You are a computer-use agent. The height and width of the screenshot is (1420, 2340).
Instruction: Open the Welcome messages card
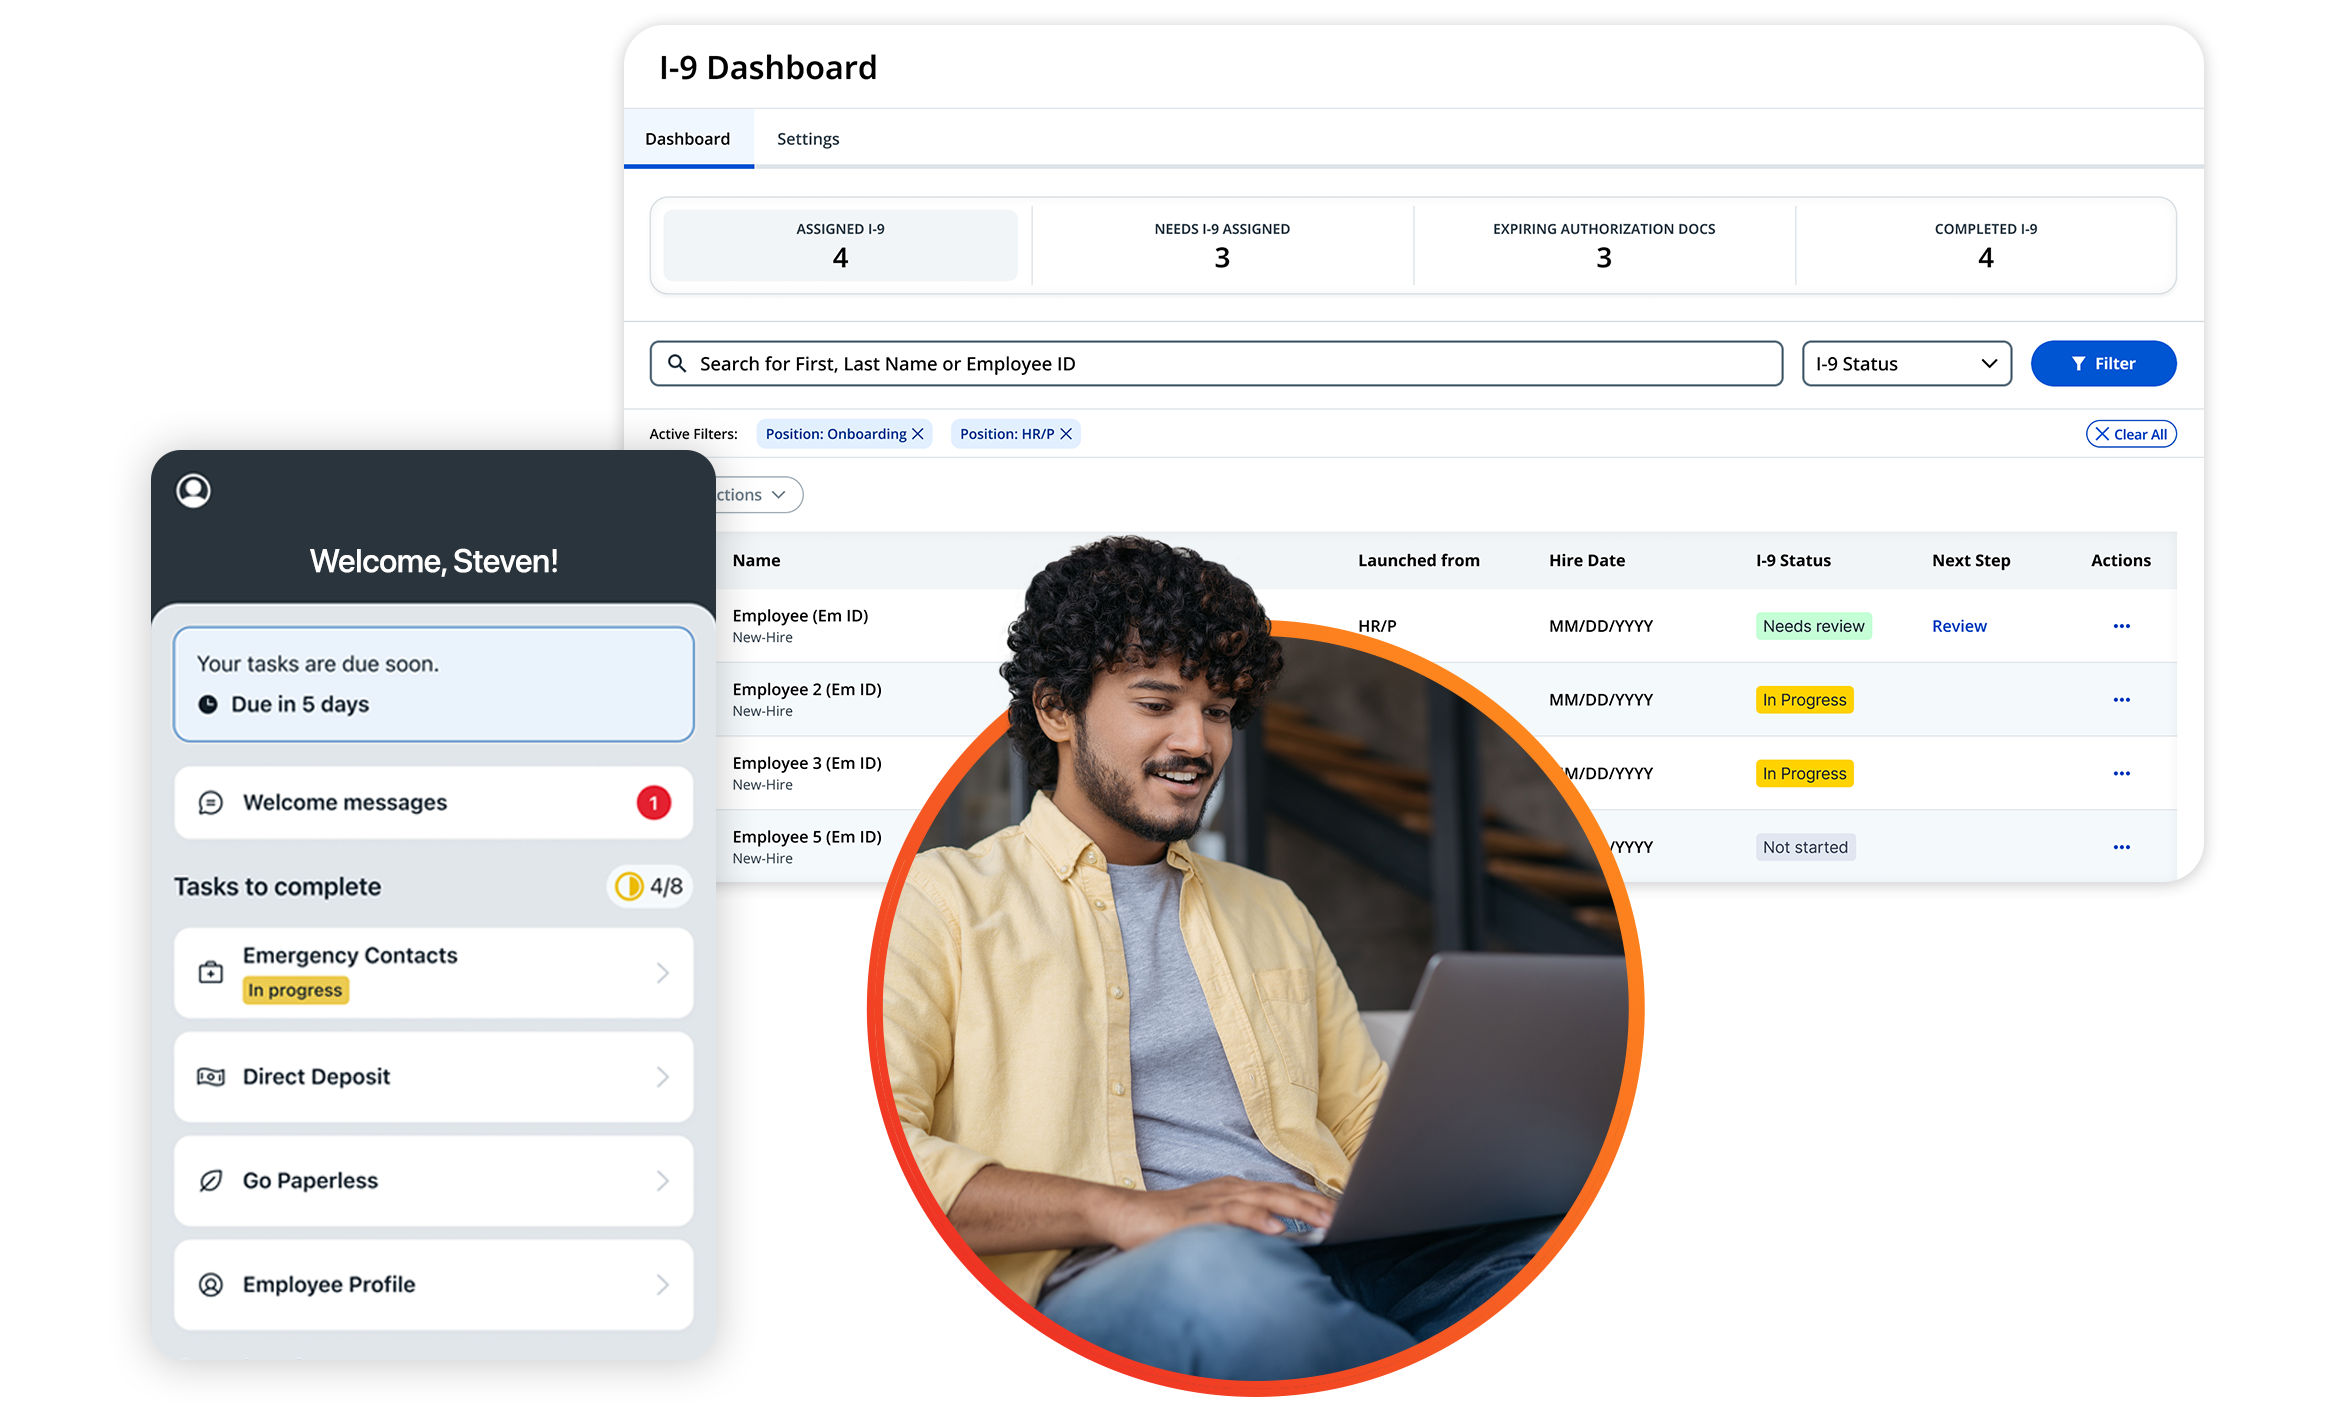tap(433, 803)
